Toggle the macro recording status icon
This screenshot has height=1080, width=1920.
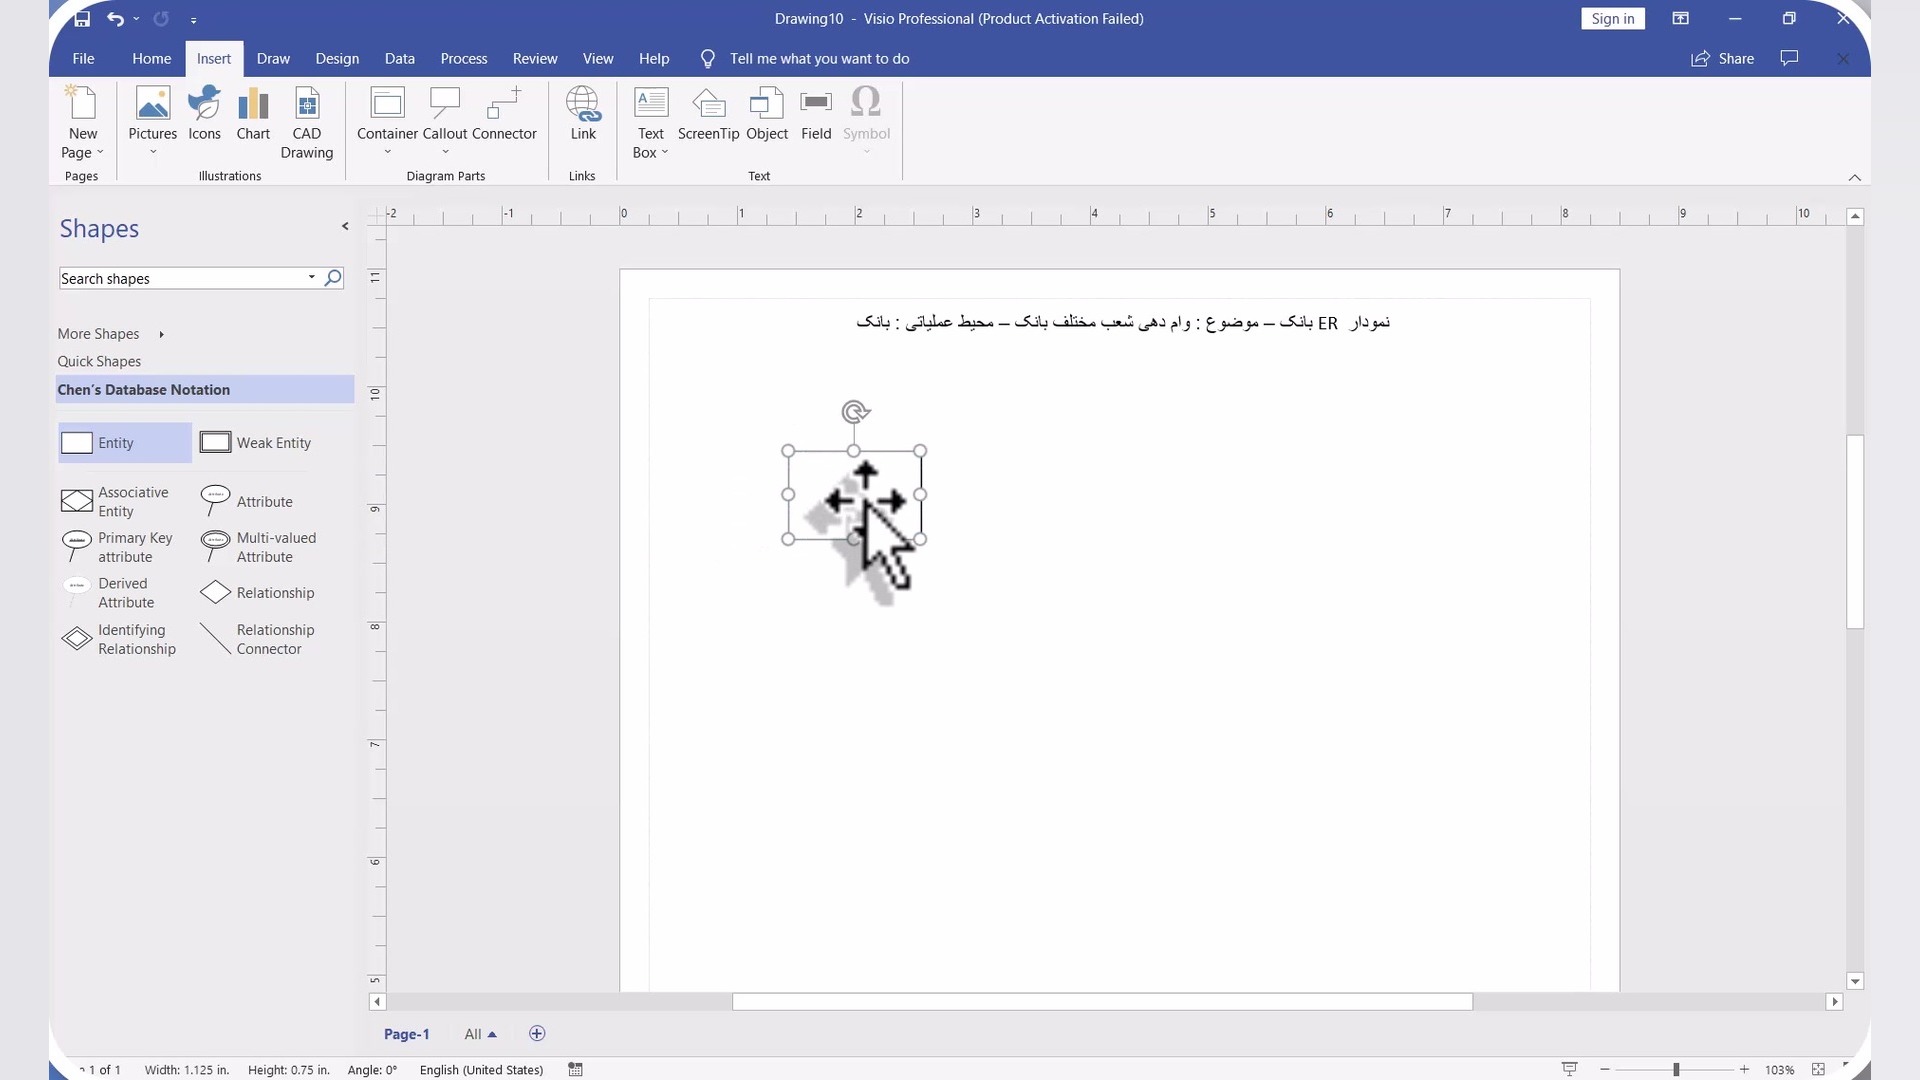coord(576,1069)
